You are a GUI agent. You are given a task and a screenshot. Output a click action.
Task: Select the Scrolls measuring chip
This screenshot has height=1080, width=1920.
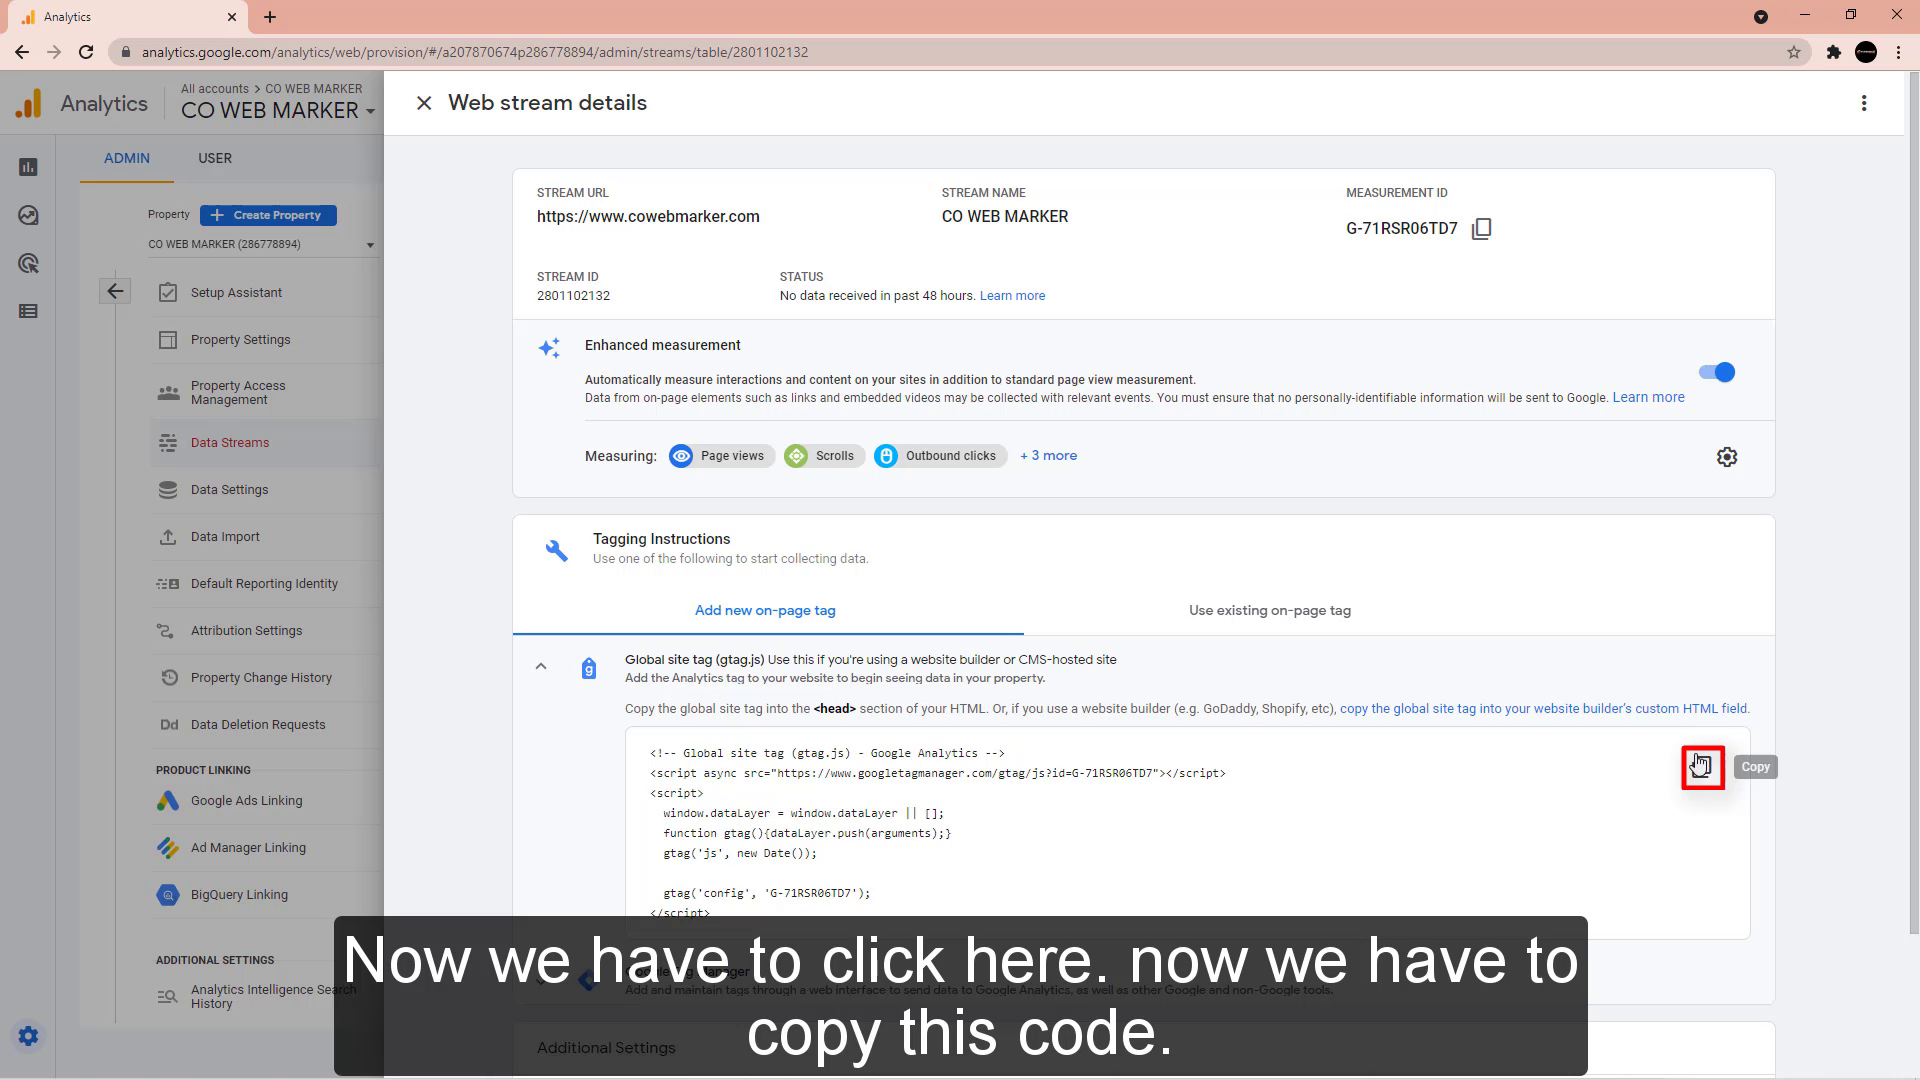pyautogui.click(x=824, y=456)
